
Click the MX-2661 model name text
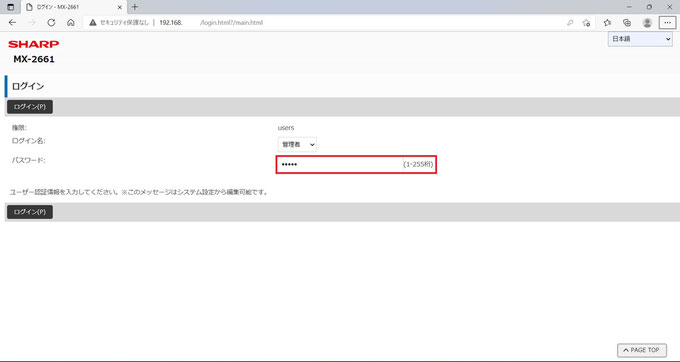pos(34,59)
